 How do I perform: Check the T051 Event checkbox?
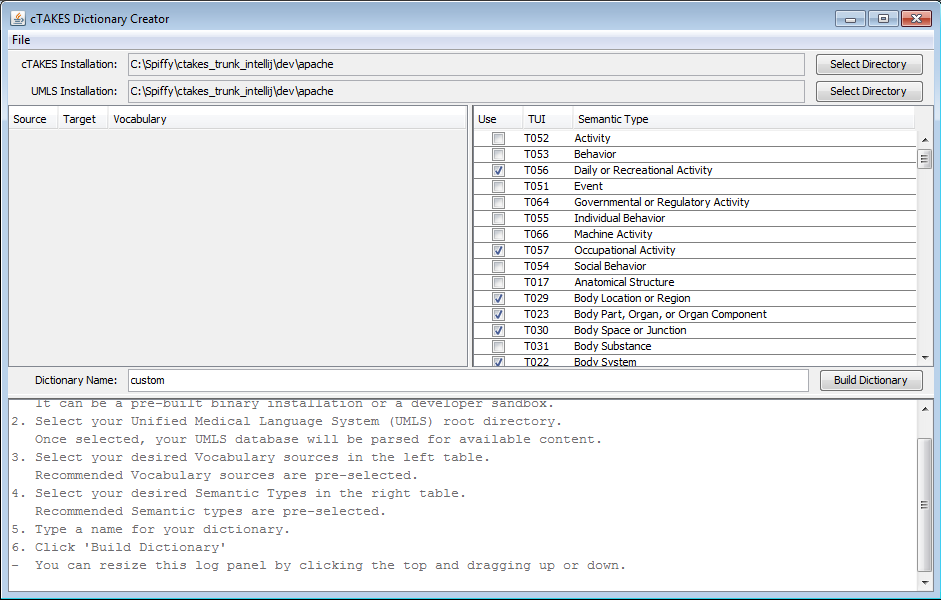pos(498,187)
